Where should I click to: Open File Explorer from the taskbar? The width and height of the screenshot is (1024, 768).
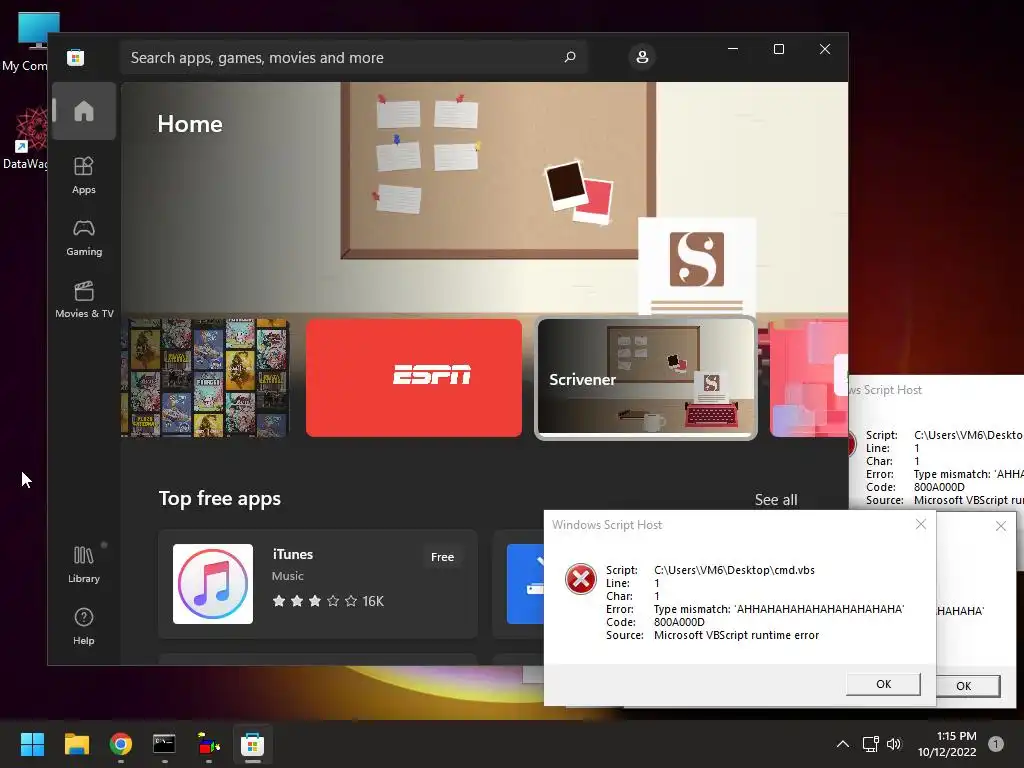pyautogui.click(x=76, y=744)
